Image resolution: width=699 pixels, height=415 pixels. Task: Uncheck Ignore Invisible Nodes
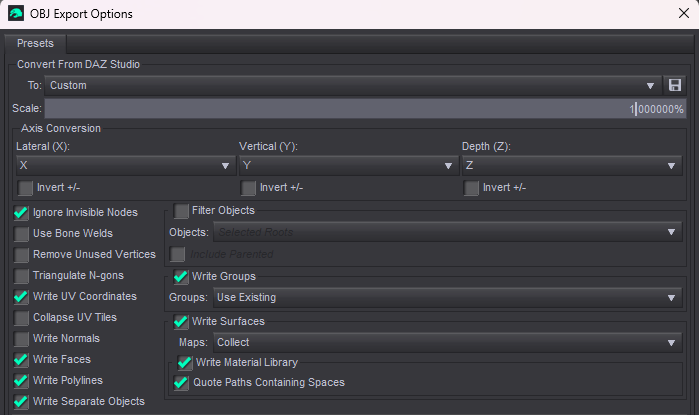[22, 213]
